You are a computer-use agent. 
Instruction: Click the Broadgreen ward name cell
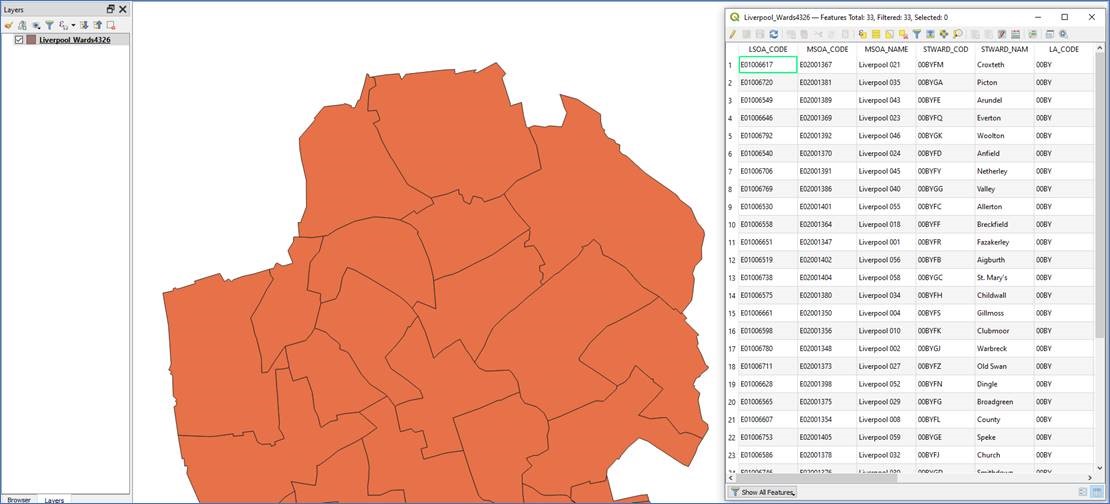1005,401
